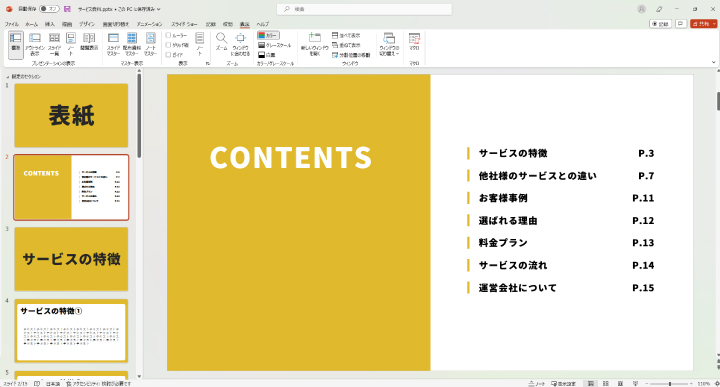Open the Comments pane icon
The width and height of the screenshot is (720, 387).
pos(681,23)
